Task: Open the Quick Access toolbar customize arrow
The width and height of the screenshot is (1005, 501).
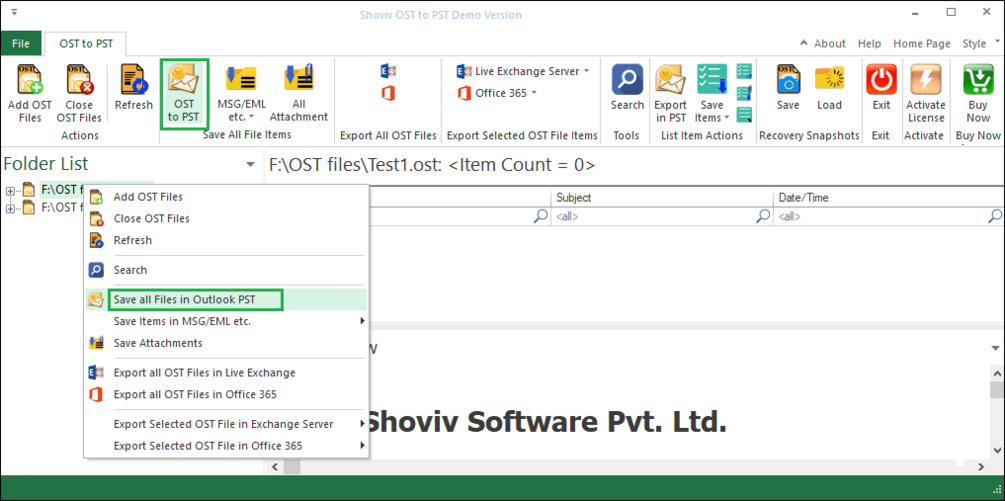Action: pyautogui.click(x=13, y=12)
